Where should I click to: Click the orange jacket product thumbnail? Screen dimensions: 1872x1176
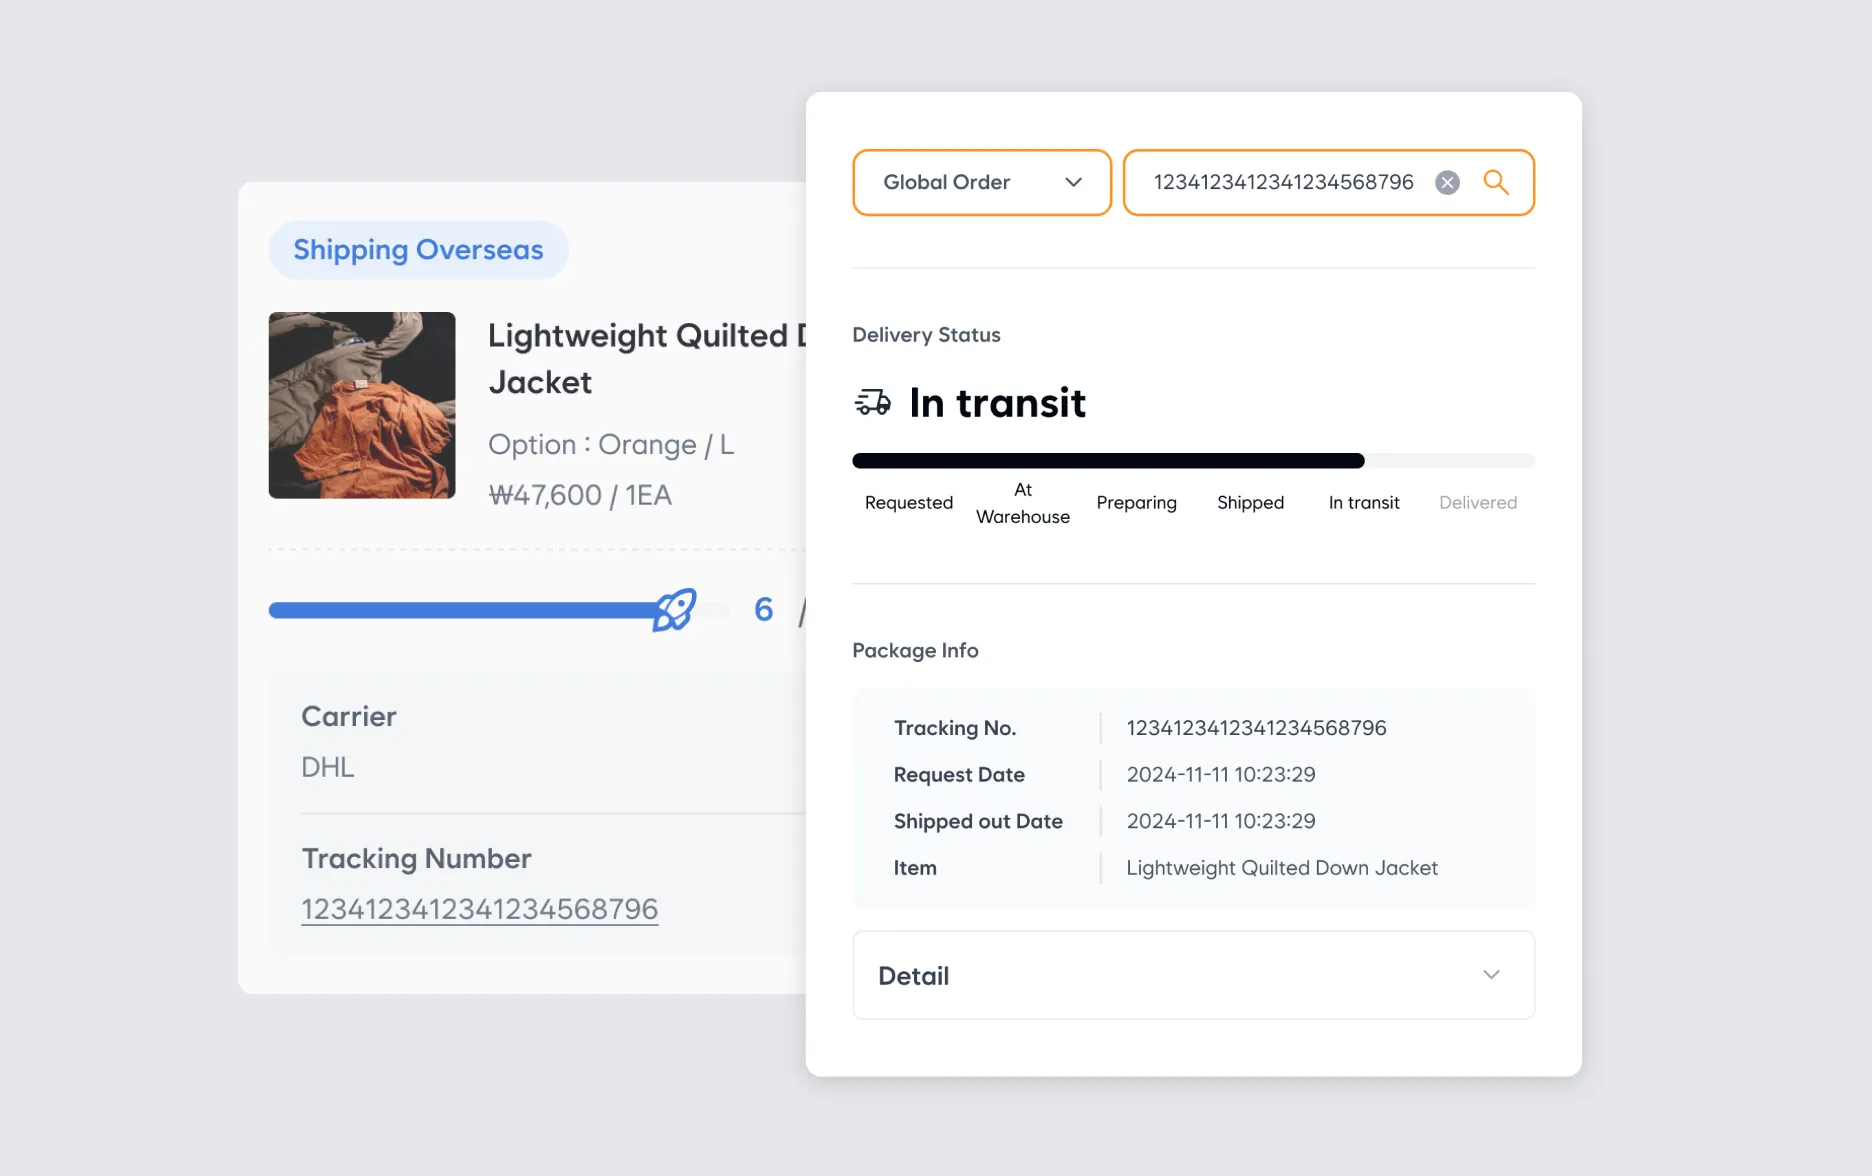[361, 405]
